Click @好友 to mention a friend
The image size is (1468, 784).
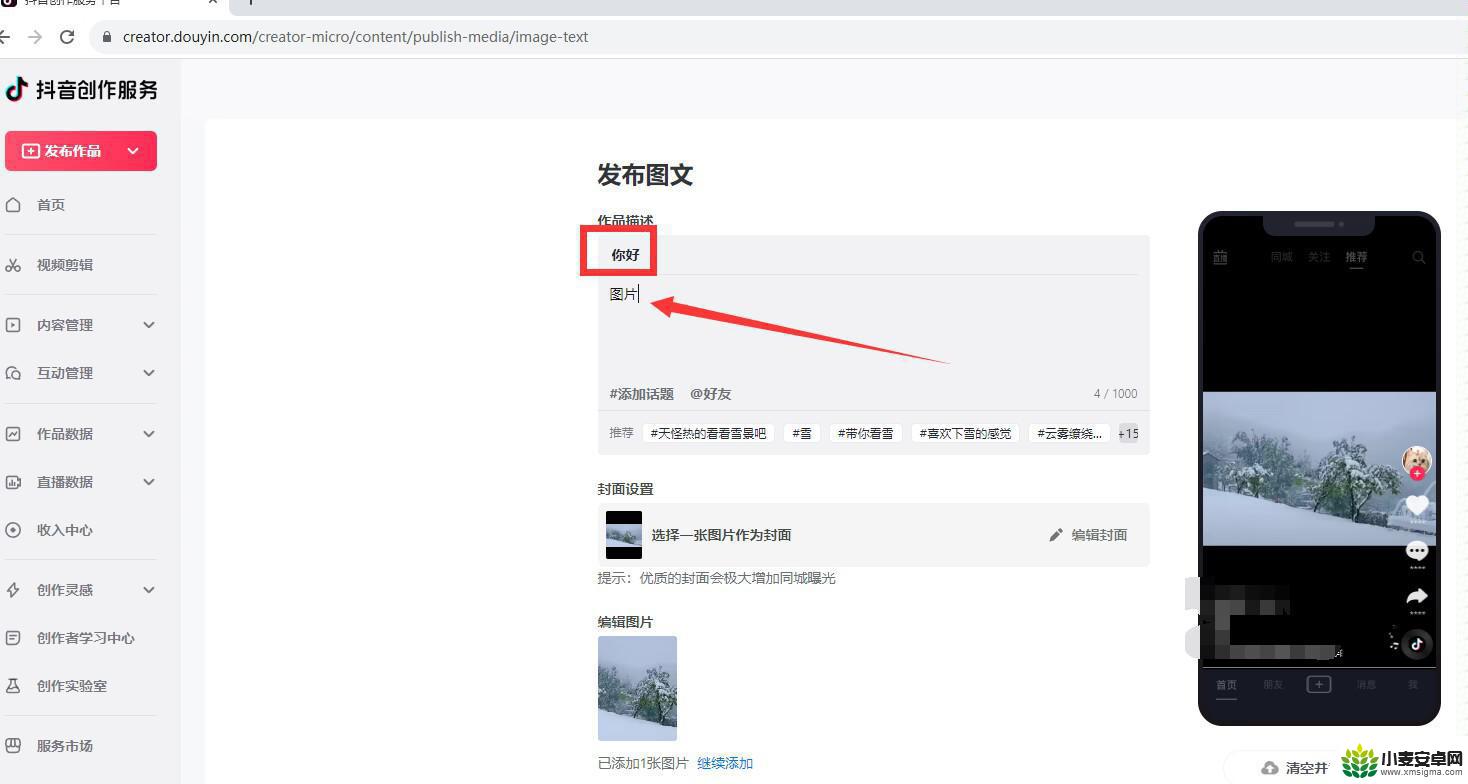coord(711,394)
